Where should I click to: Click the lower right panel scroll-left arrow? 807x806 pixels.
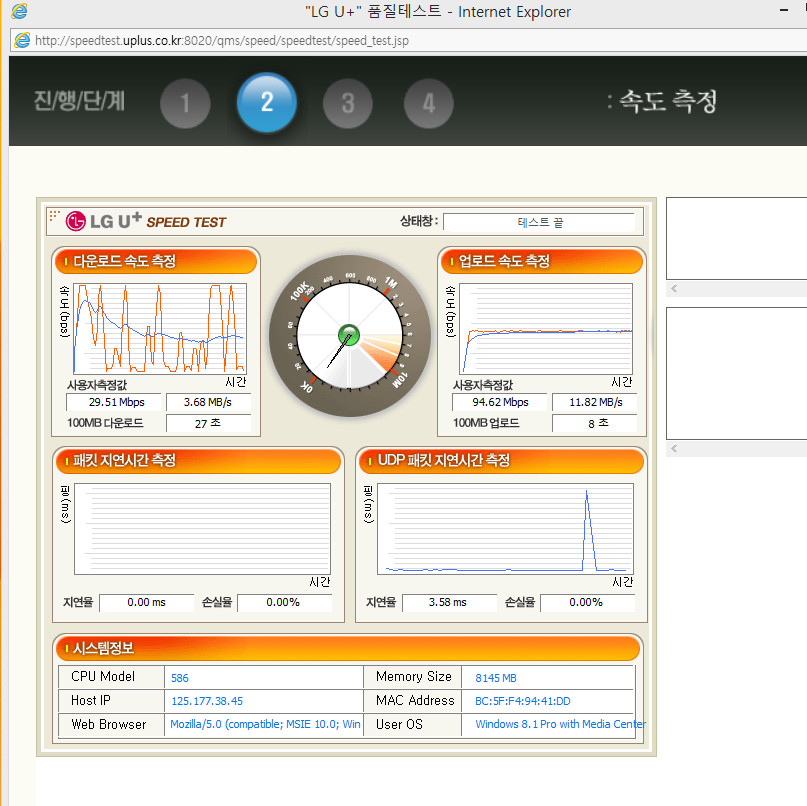coord(674,449)
